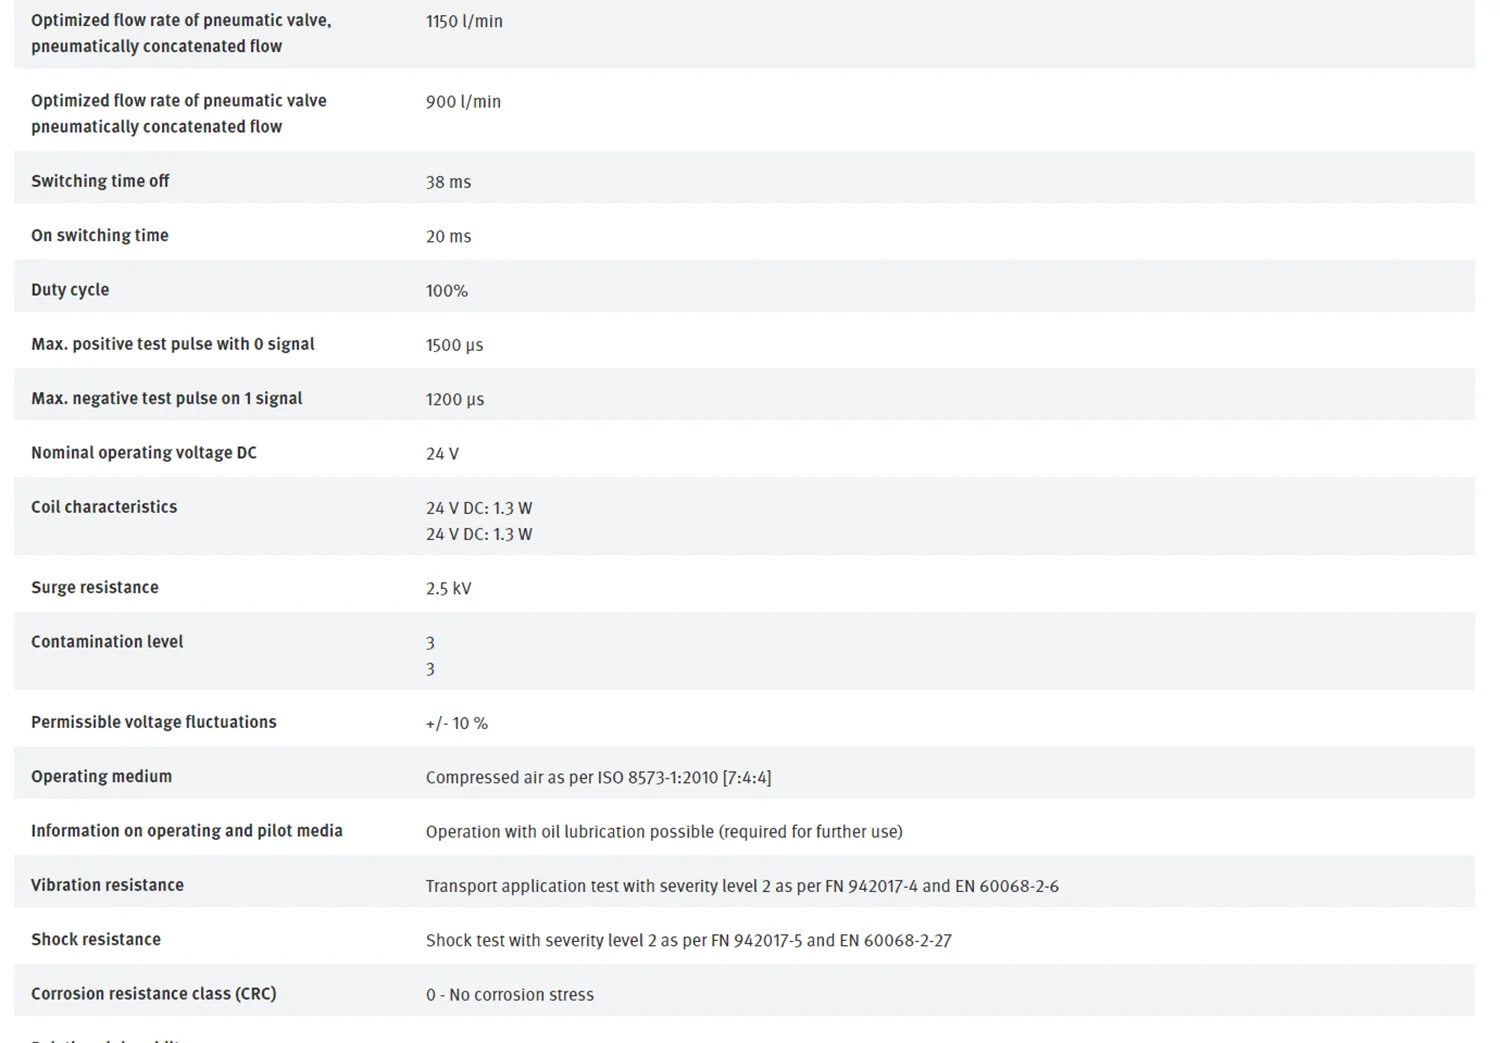
Task: Click the 20 ms value
Action: [448, 236]
